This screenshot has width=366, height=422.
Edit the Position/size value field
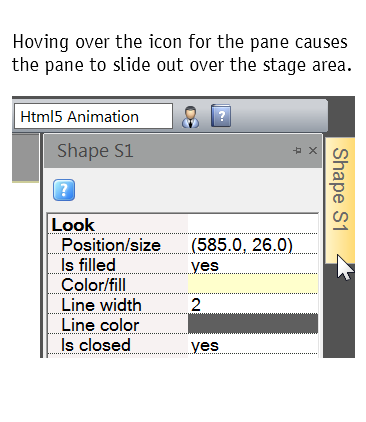coord(253,245)
